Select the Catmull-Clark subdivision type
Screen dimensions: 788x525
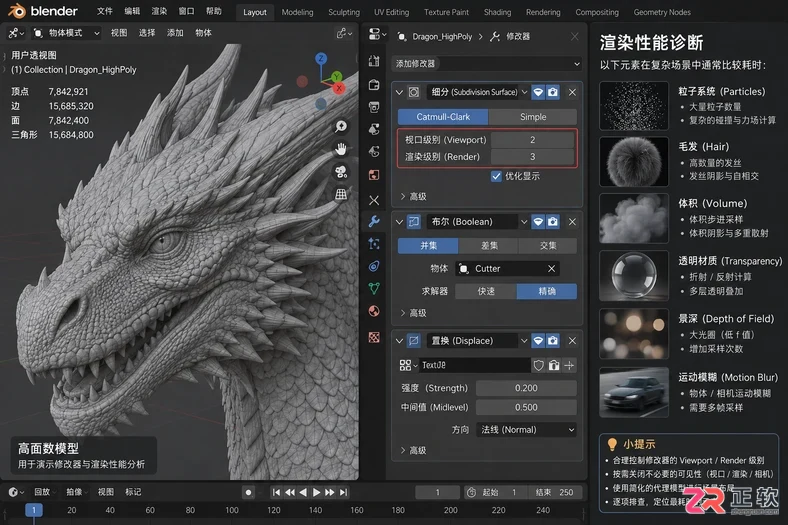tap(443, 117)
